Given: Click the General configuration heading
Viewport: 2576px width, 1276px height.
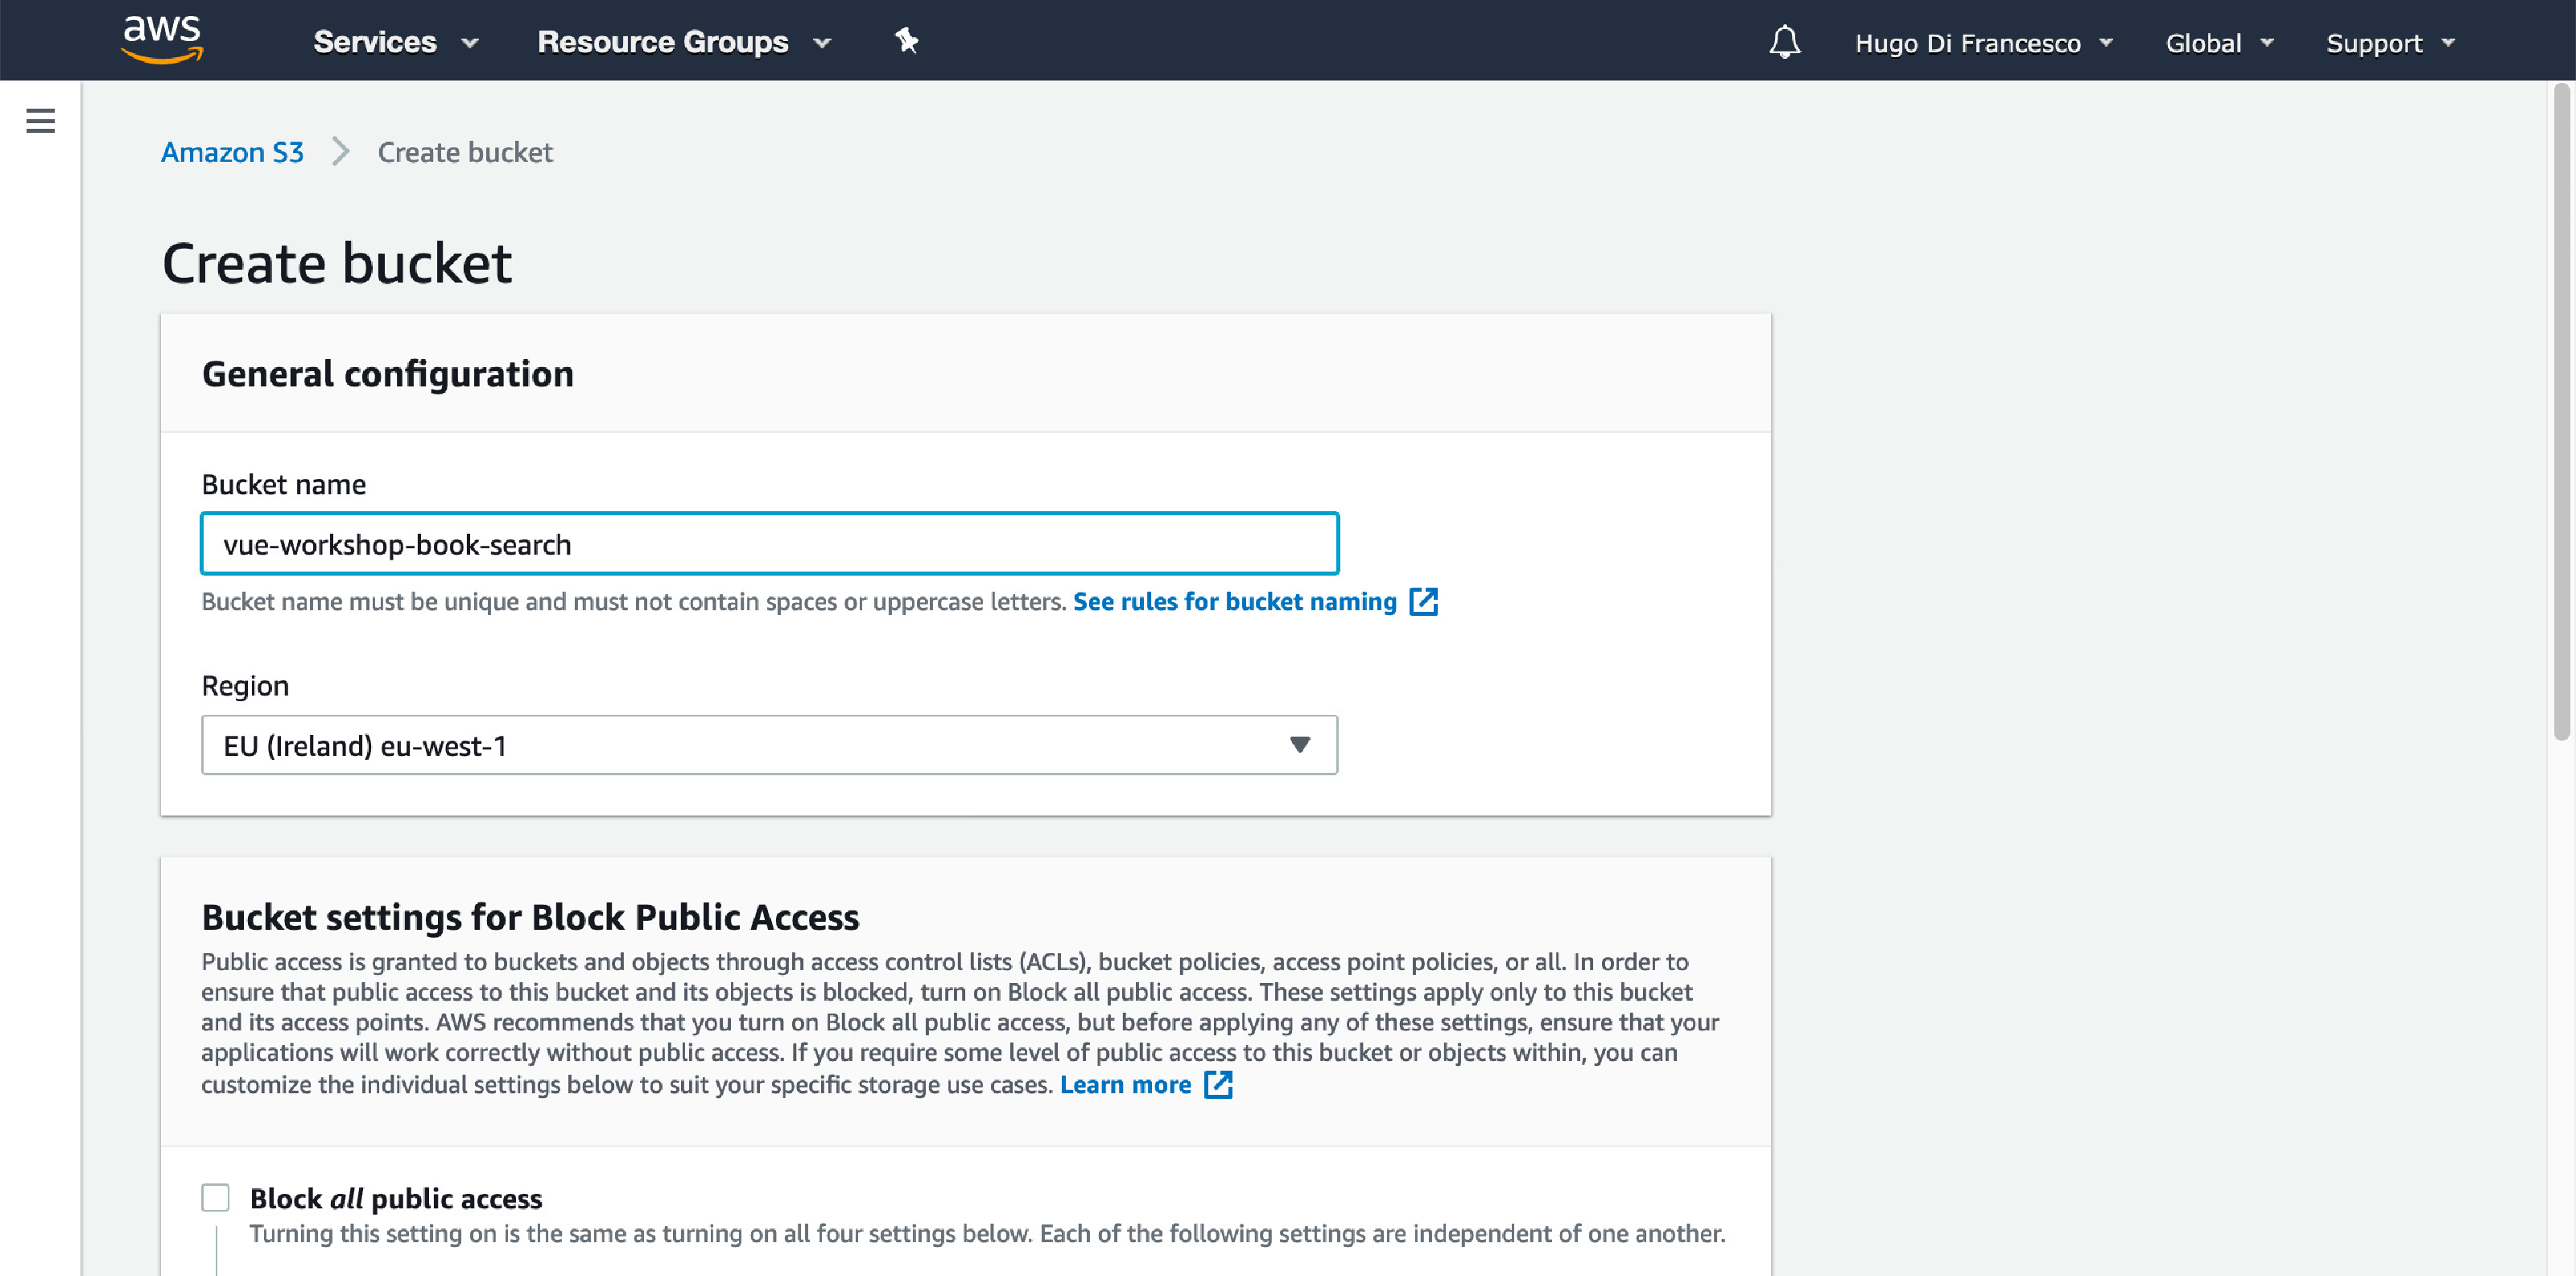Looking at the screenshot, I should click(388, 374).
